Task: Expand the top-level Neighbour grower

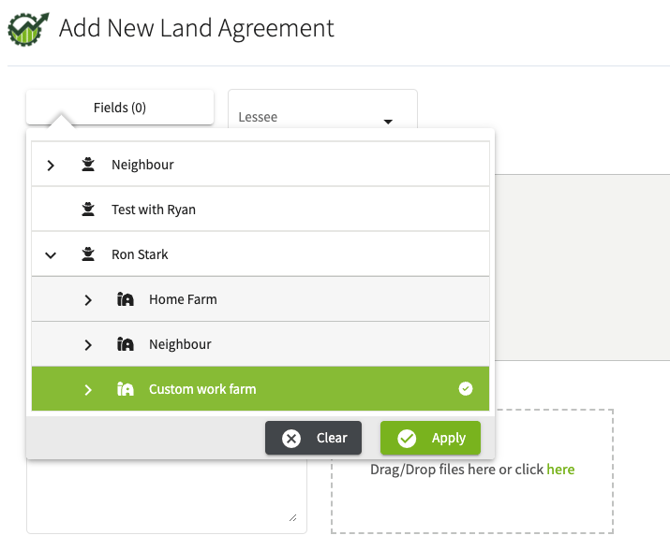Action: (51, 165)
